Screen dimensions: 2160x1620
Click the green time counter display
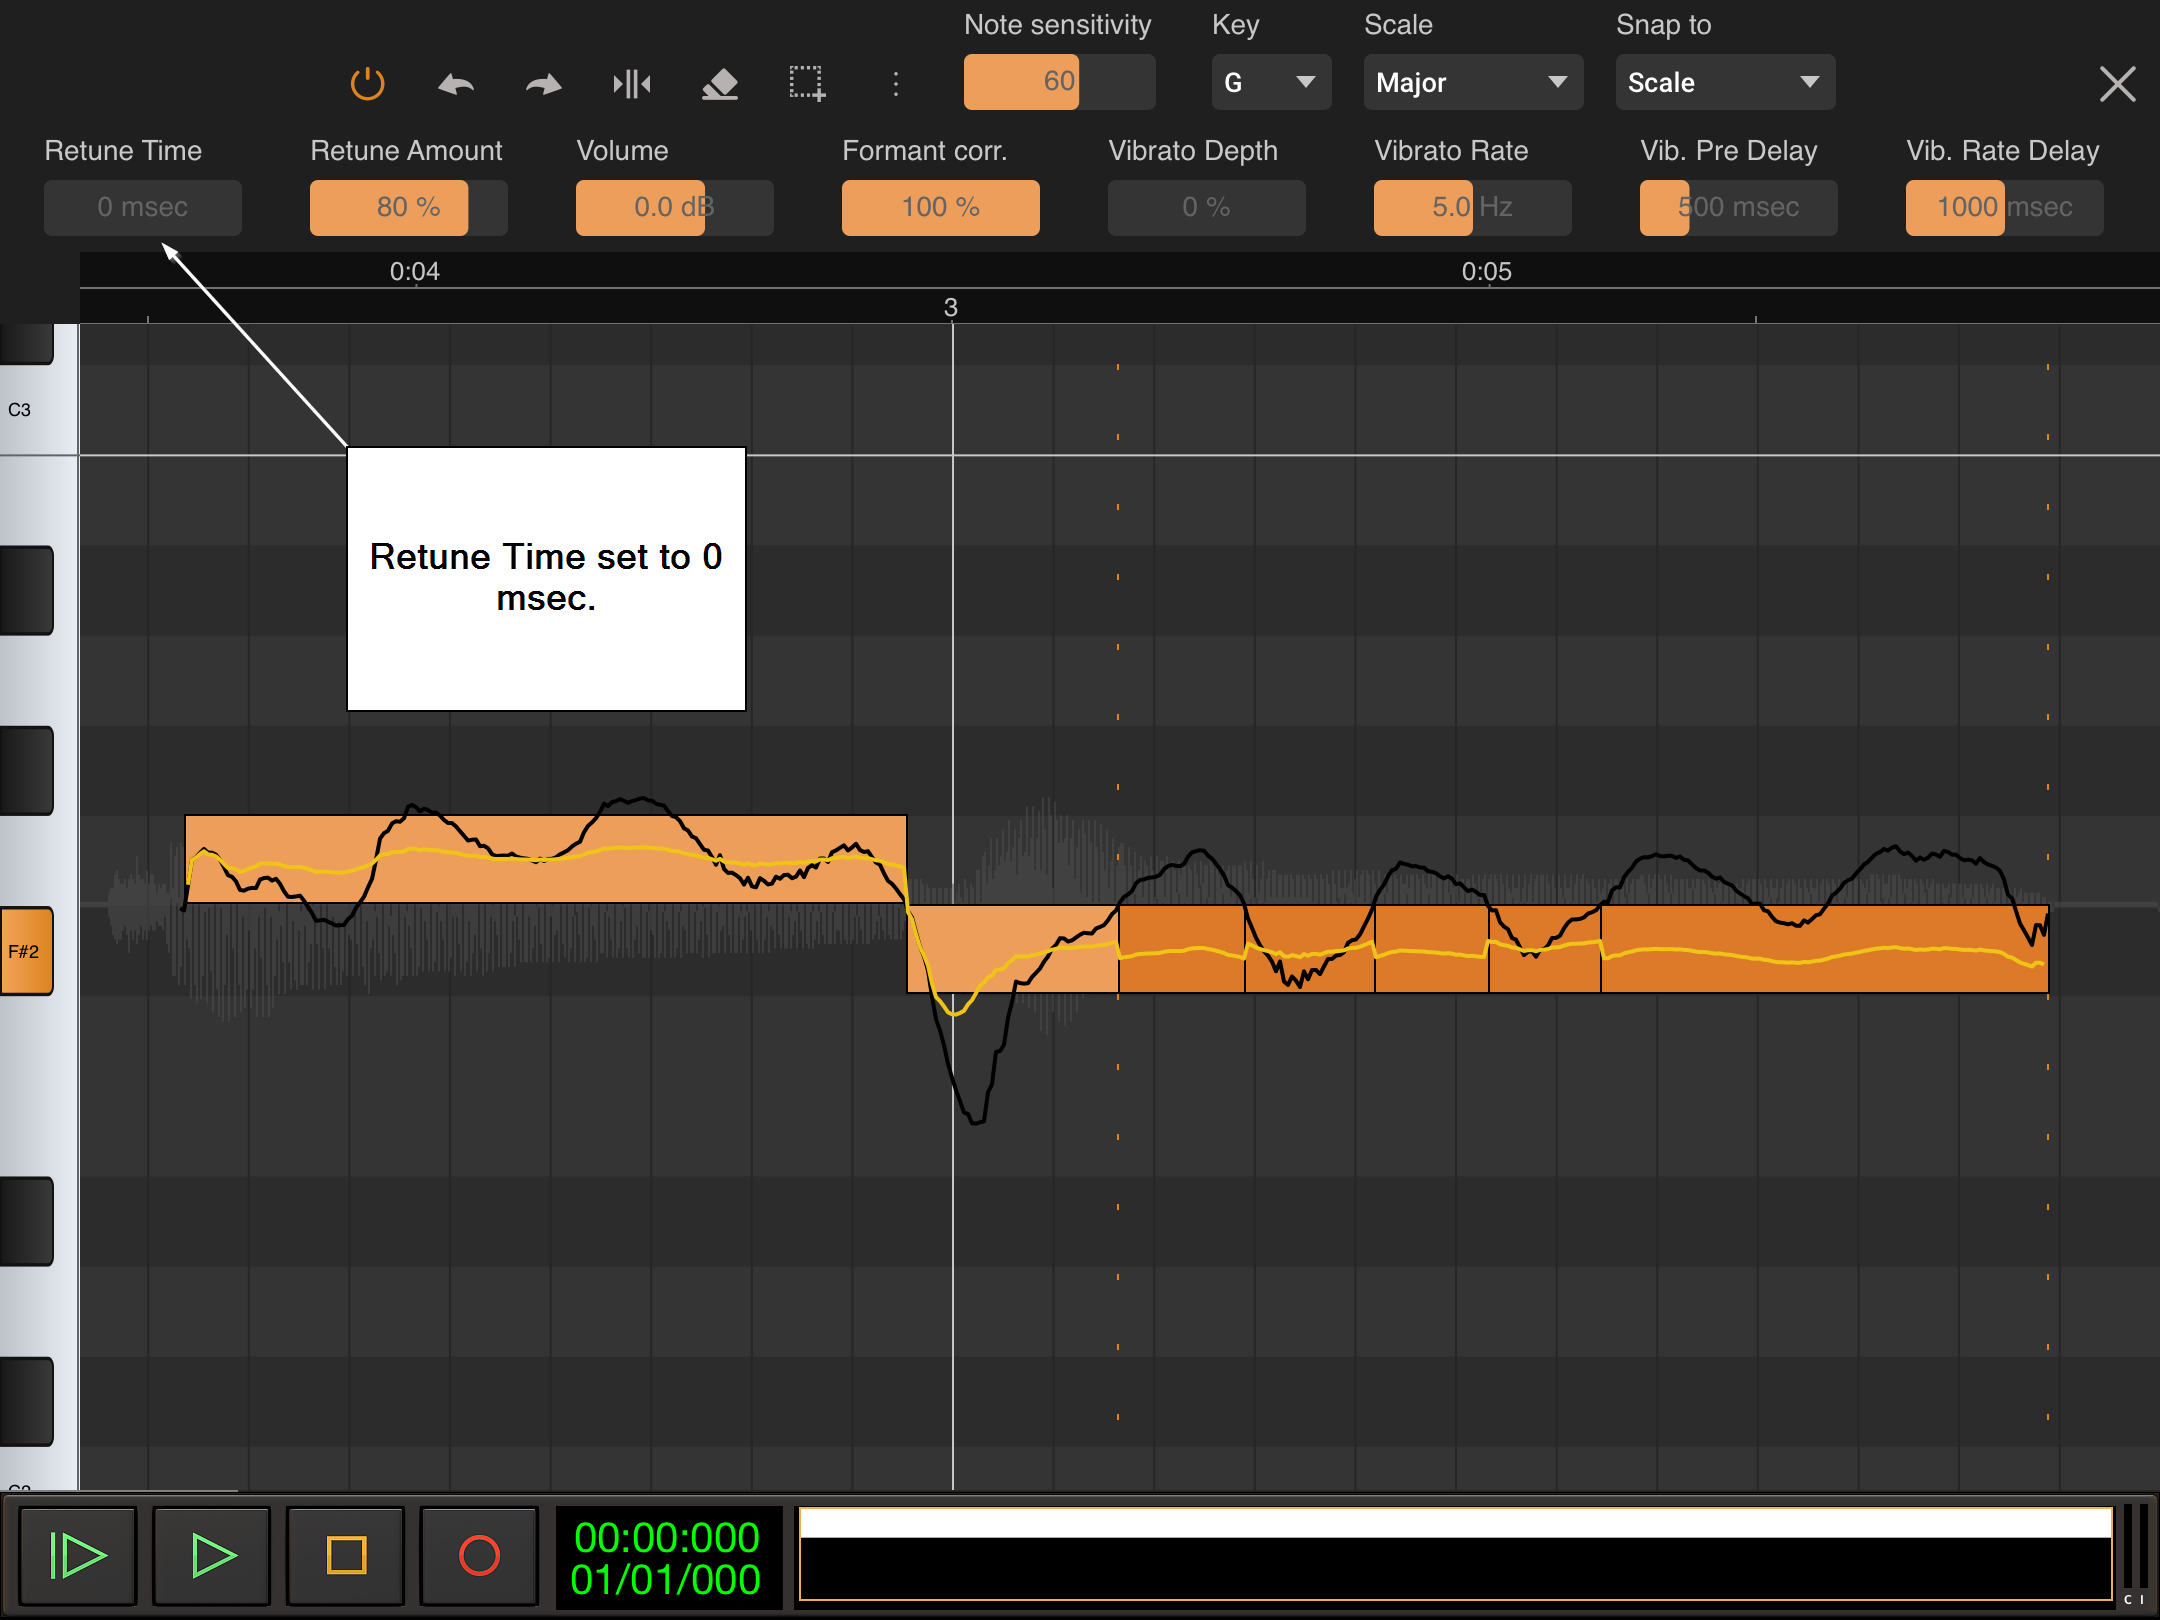click(x=666, y=1557)
